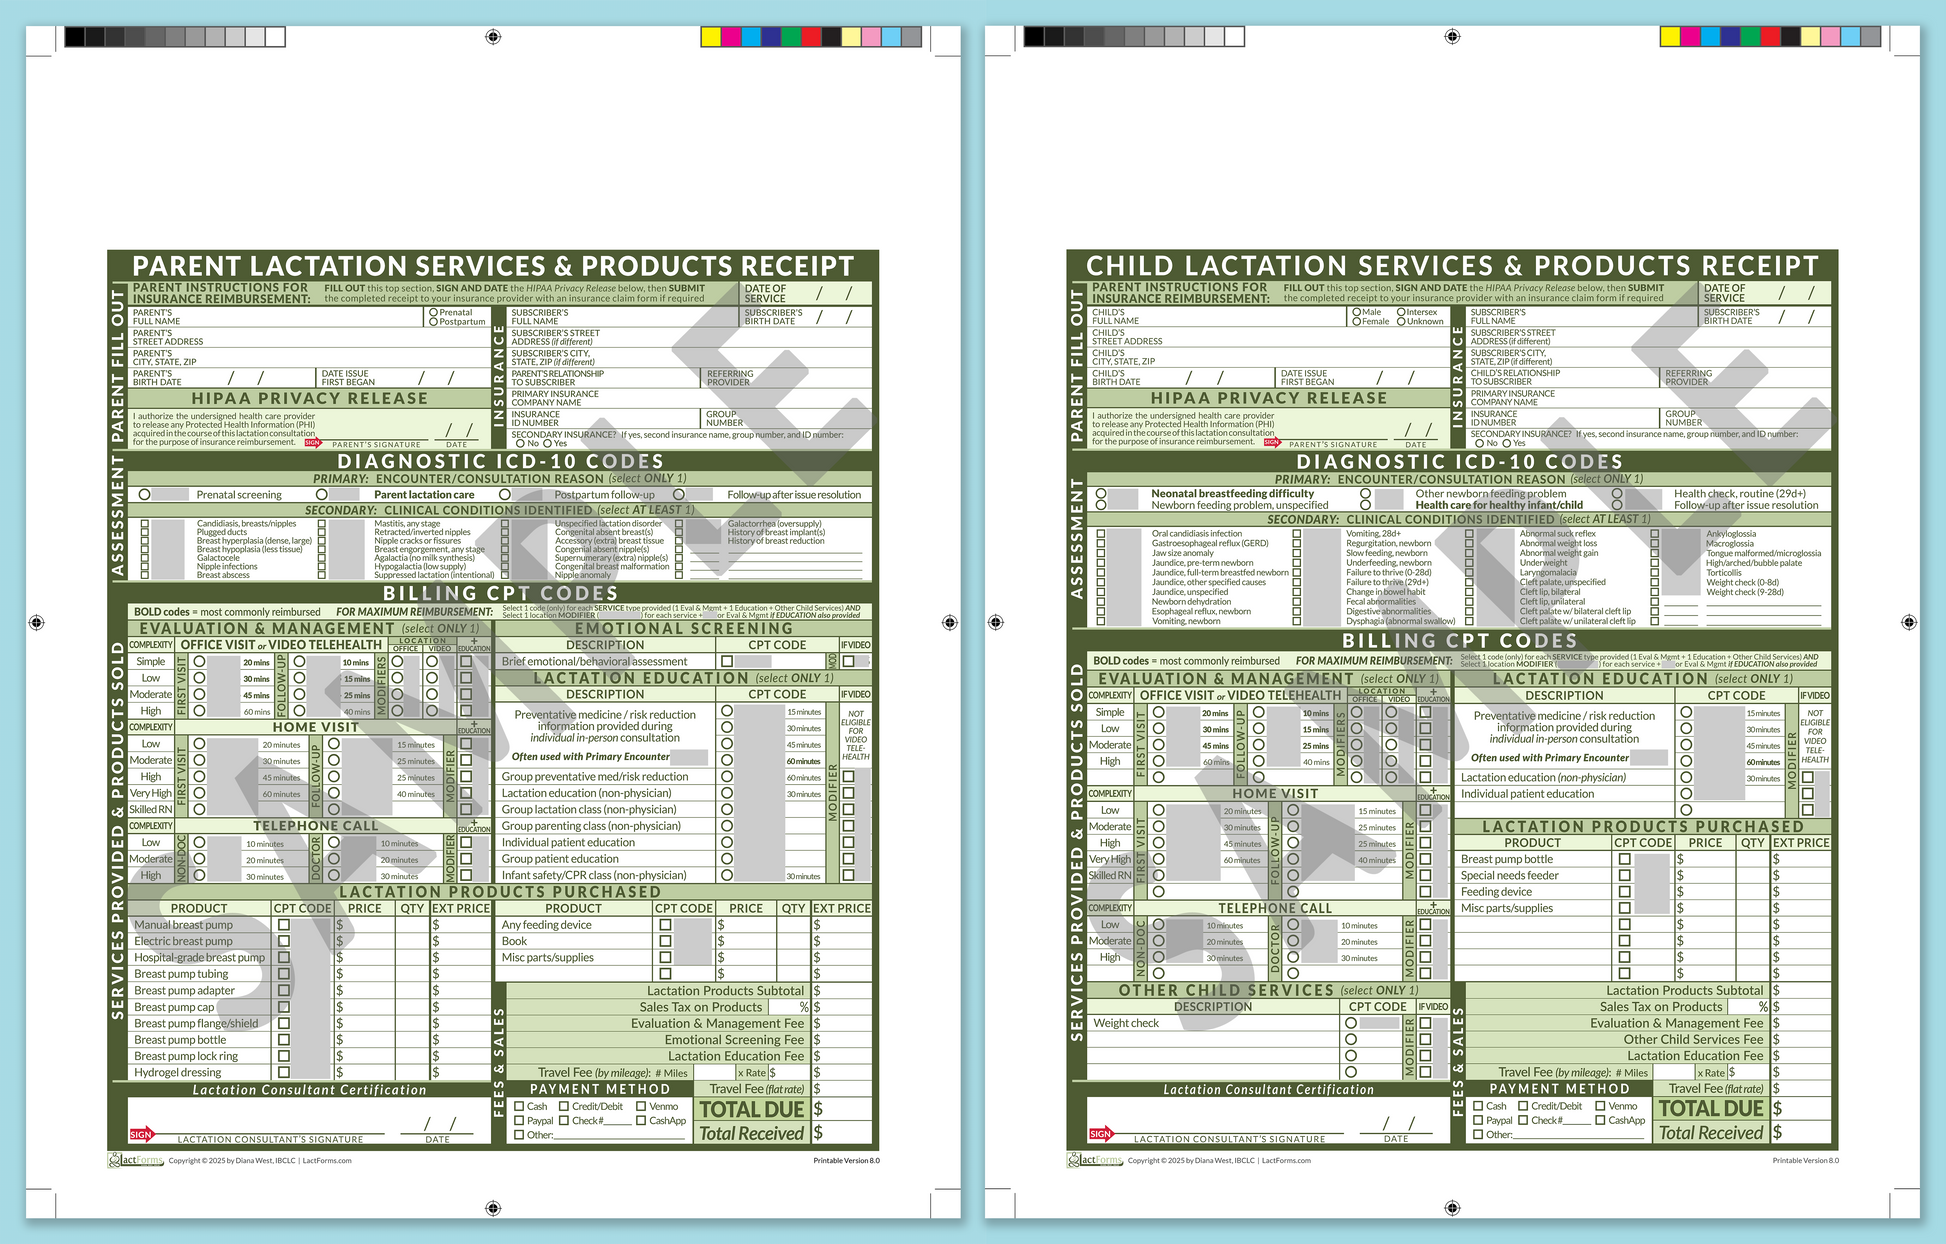Select the Prenatal radio button
The image size is (1946, 1244).
(433, 311)
